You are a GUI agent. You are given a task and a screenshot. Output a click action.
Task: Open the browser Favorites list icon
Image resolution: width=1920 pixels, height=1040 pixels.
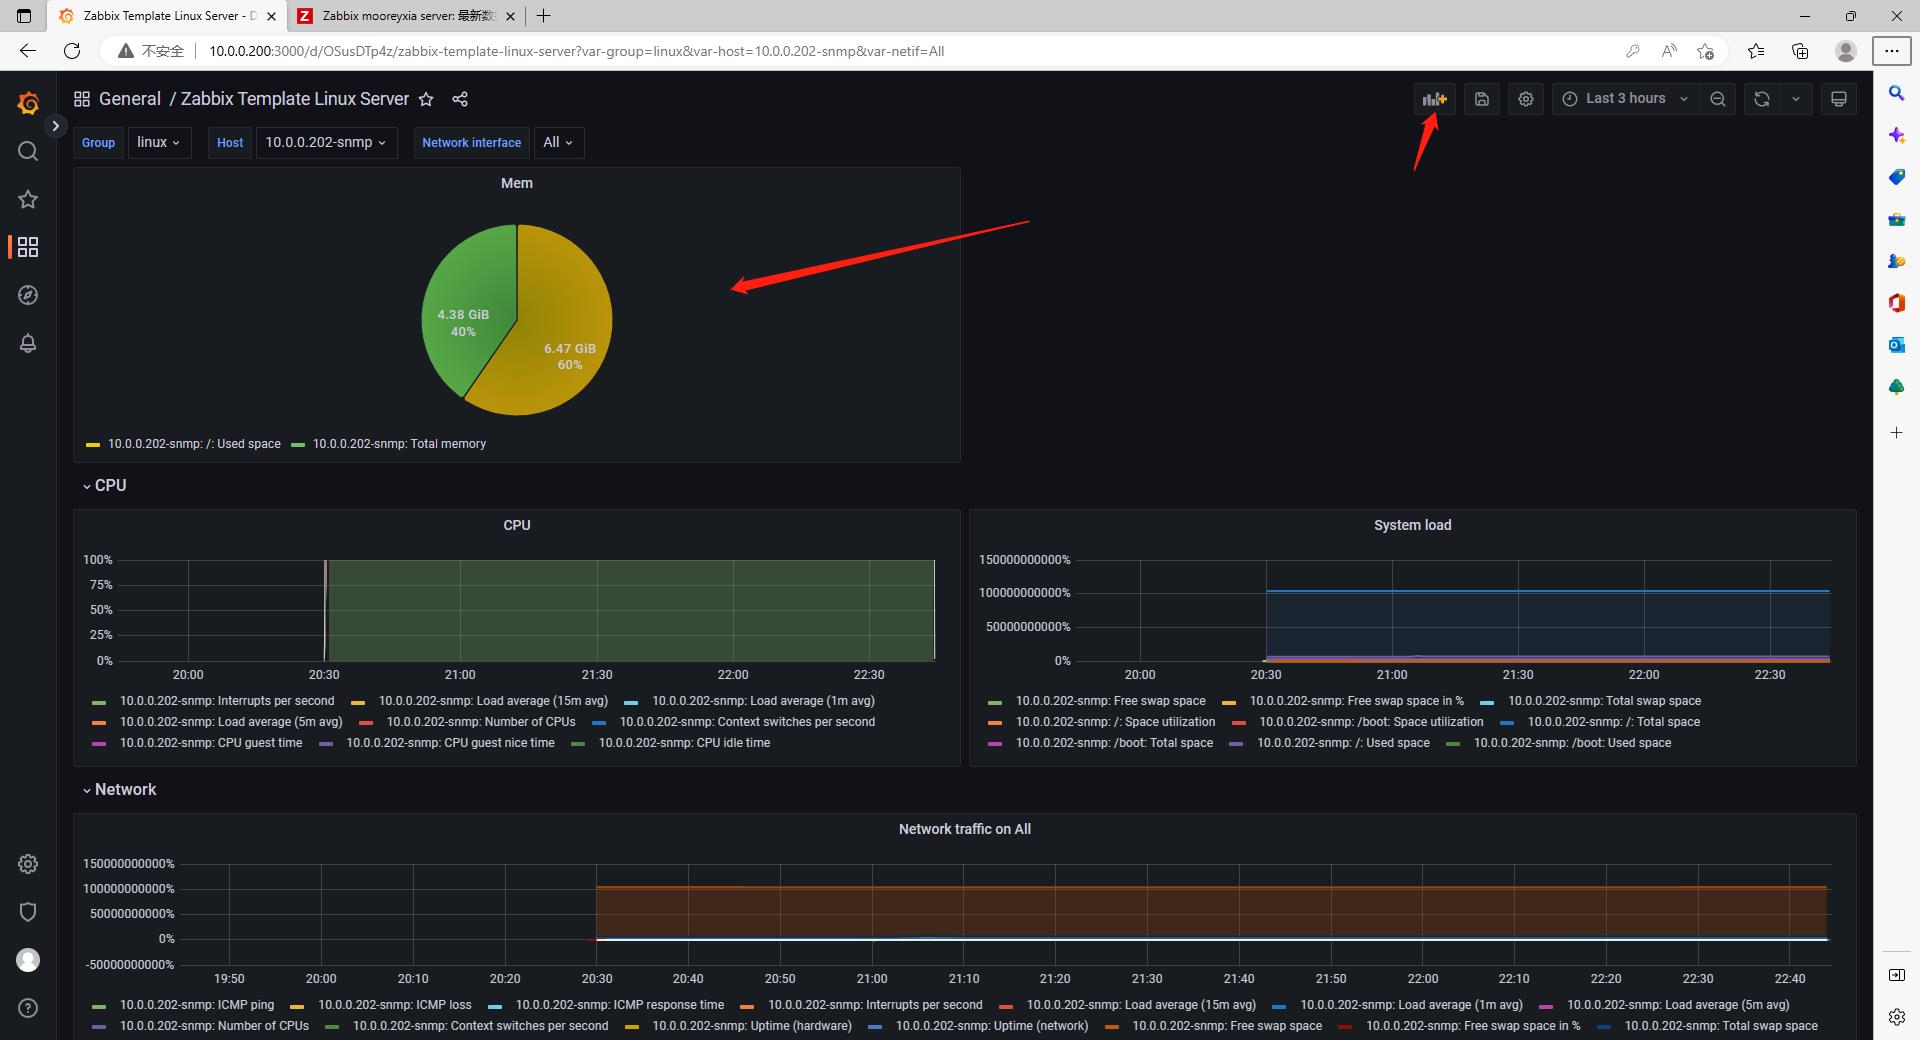click(1756, 51)
